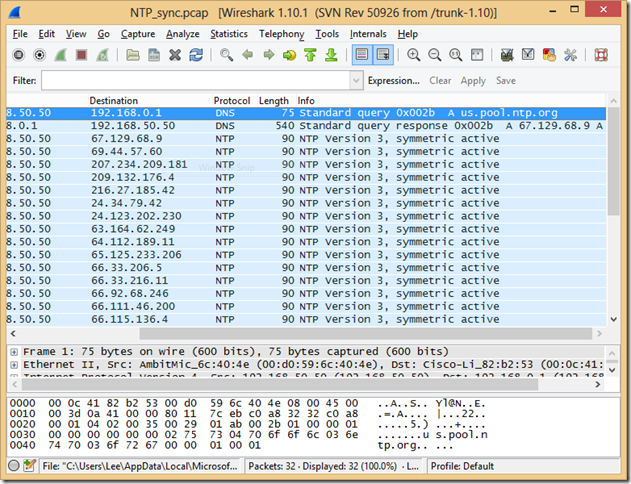Screen dimensions: 631x484
Task: Open the Analyze menu
Action: point(183,34)
